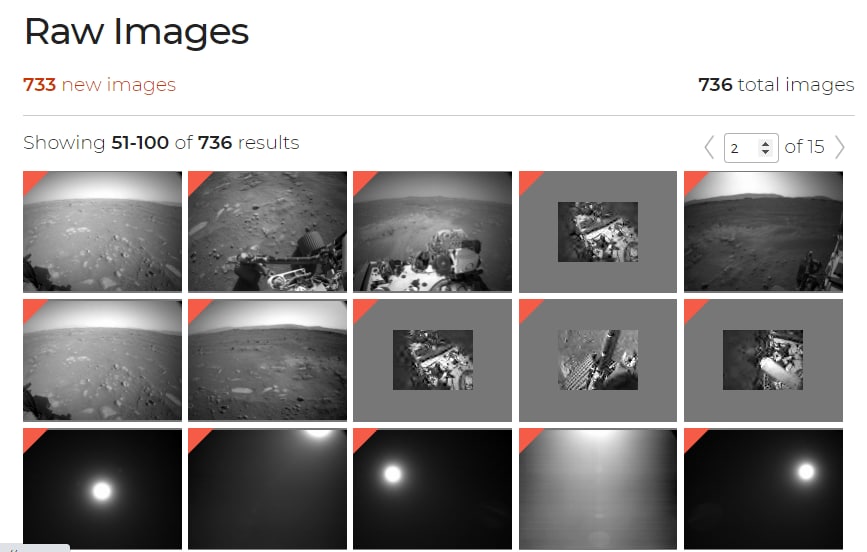Open small thumbnail with white cylinder on rover
Viewport: 867px width, 552px height.
click(x=763, y=360)
